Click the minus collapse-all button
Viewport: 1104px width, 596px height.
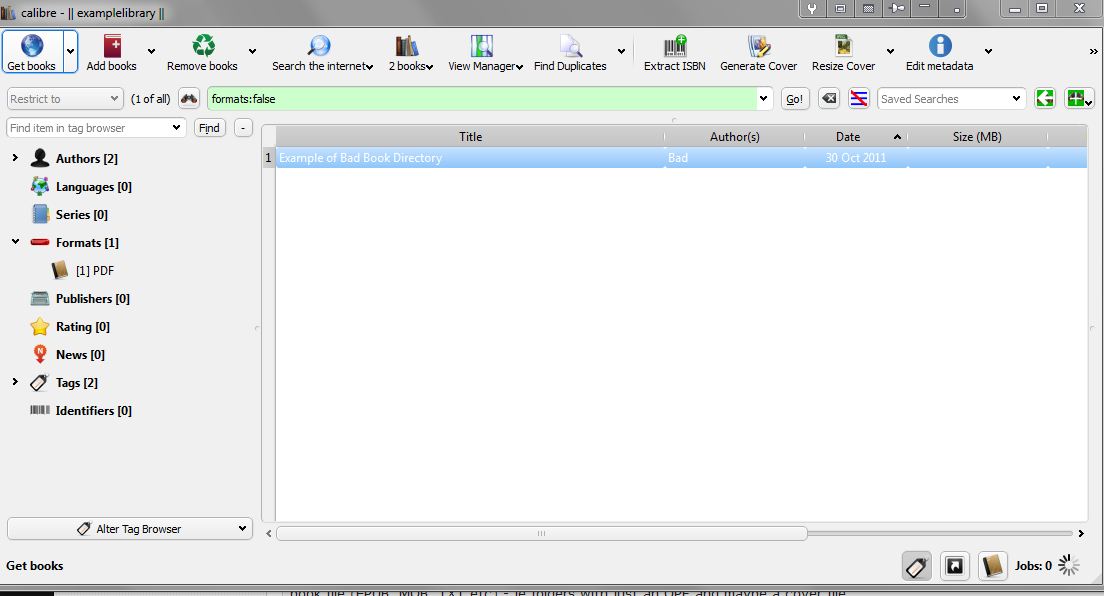243,128
